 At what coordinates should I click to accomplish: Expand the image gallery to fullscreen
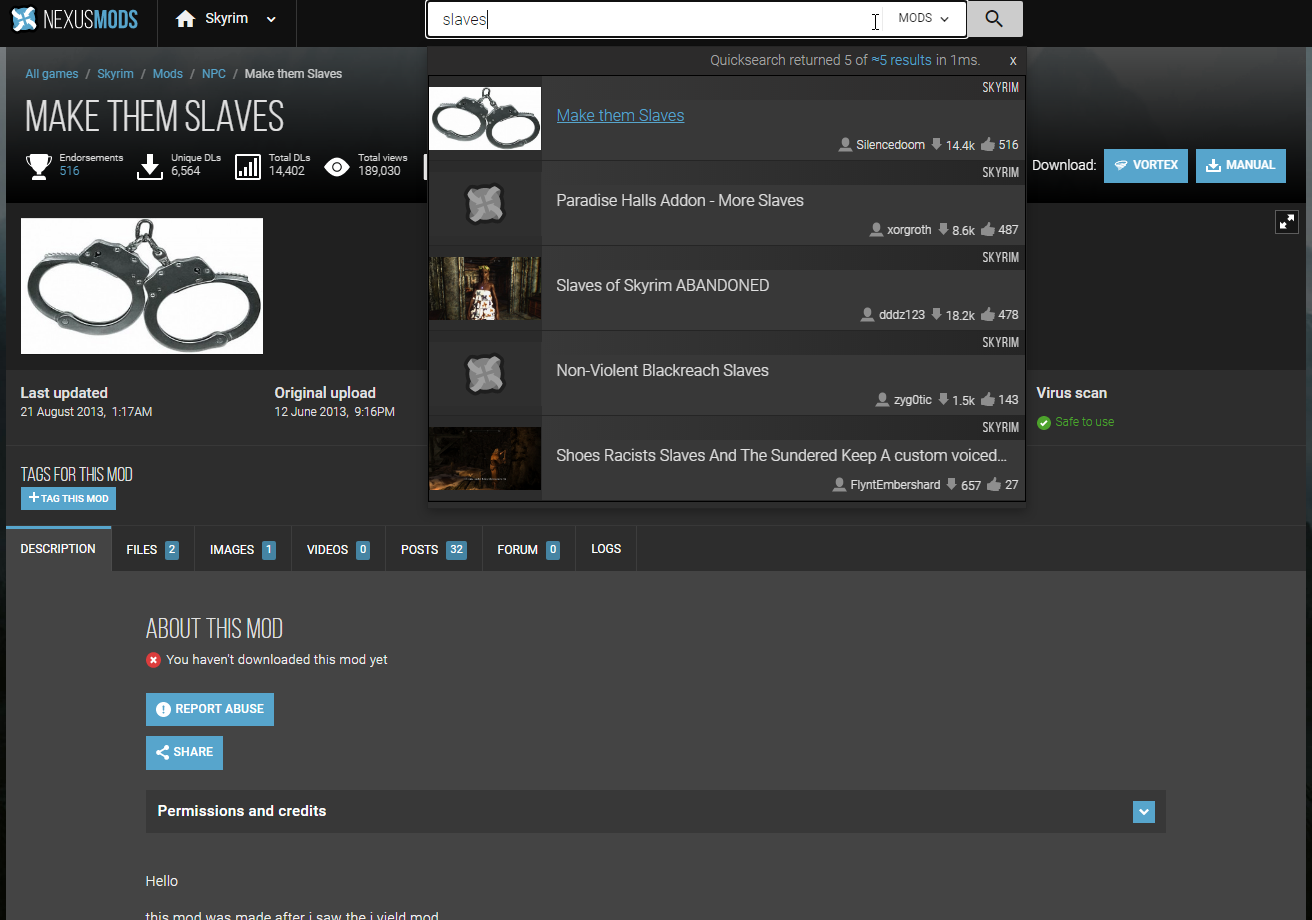(1287, 222)
